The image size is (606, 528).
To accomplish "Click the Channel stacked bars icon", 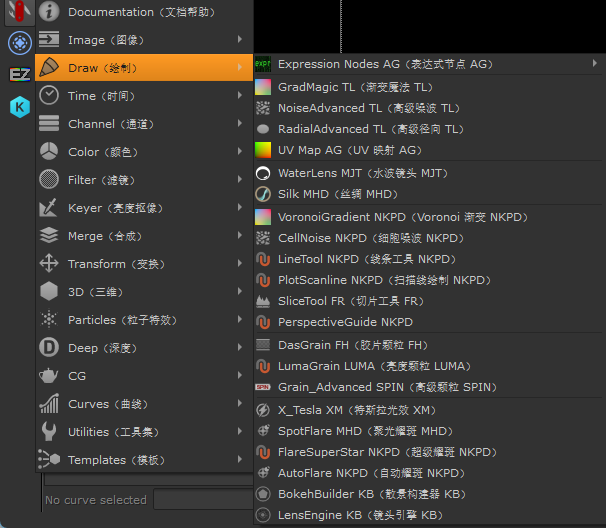I will click(49, 123).
